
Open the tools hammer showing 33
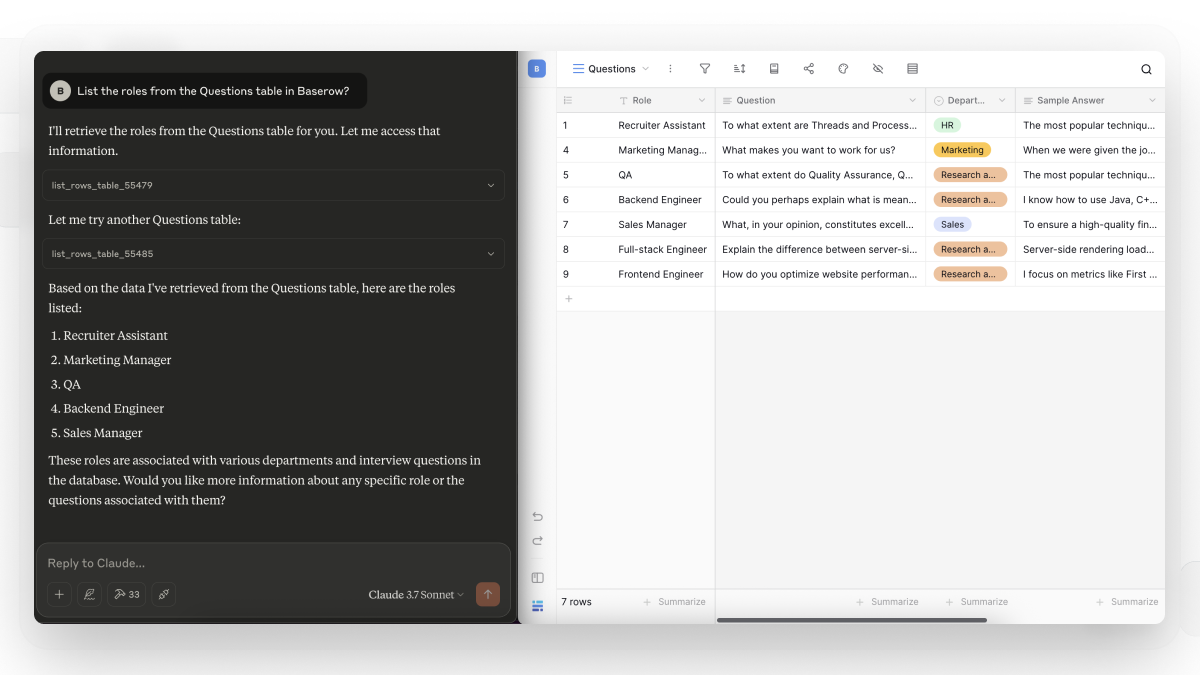pos(127,594)
